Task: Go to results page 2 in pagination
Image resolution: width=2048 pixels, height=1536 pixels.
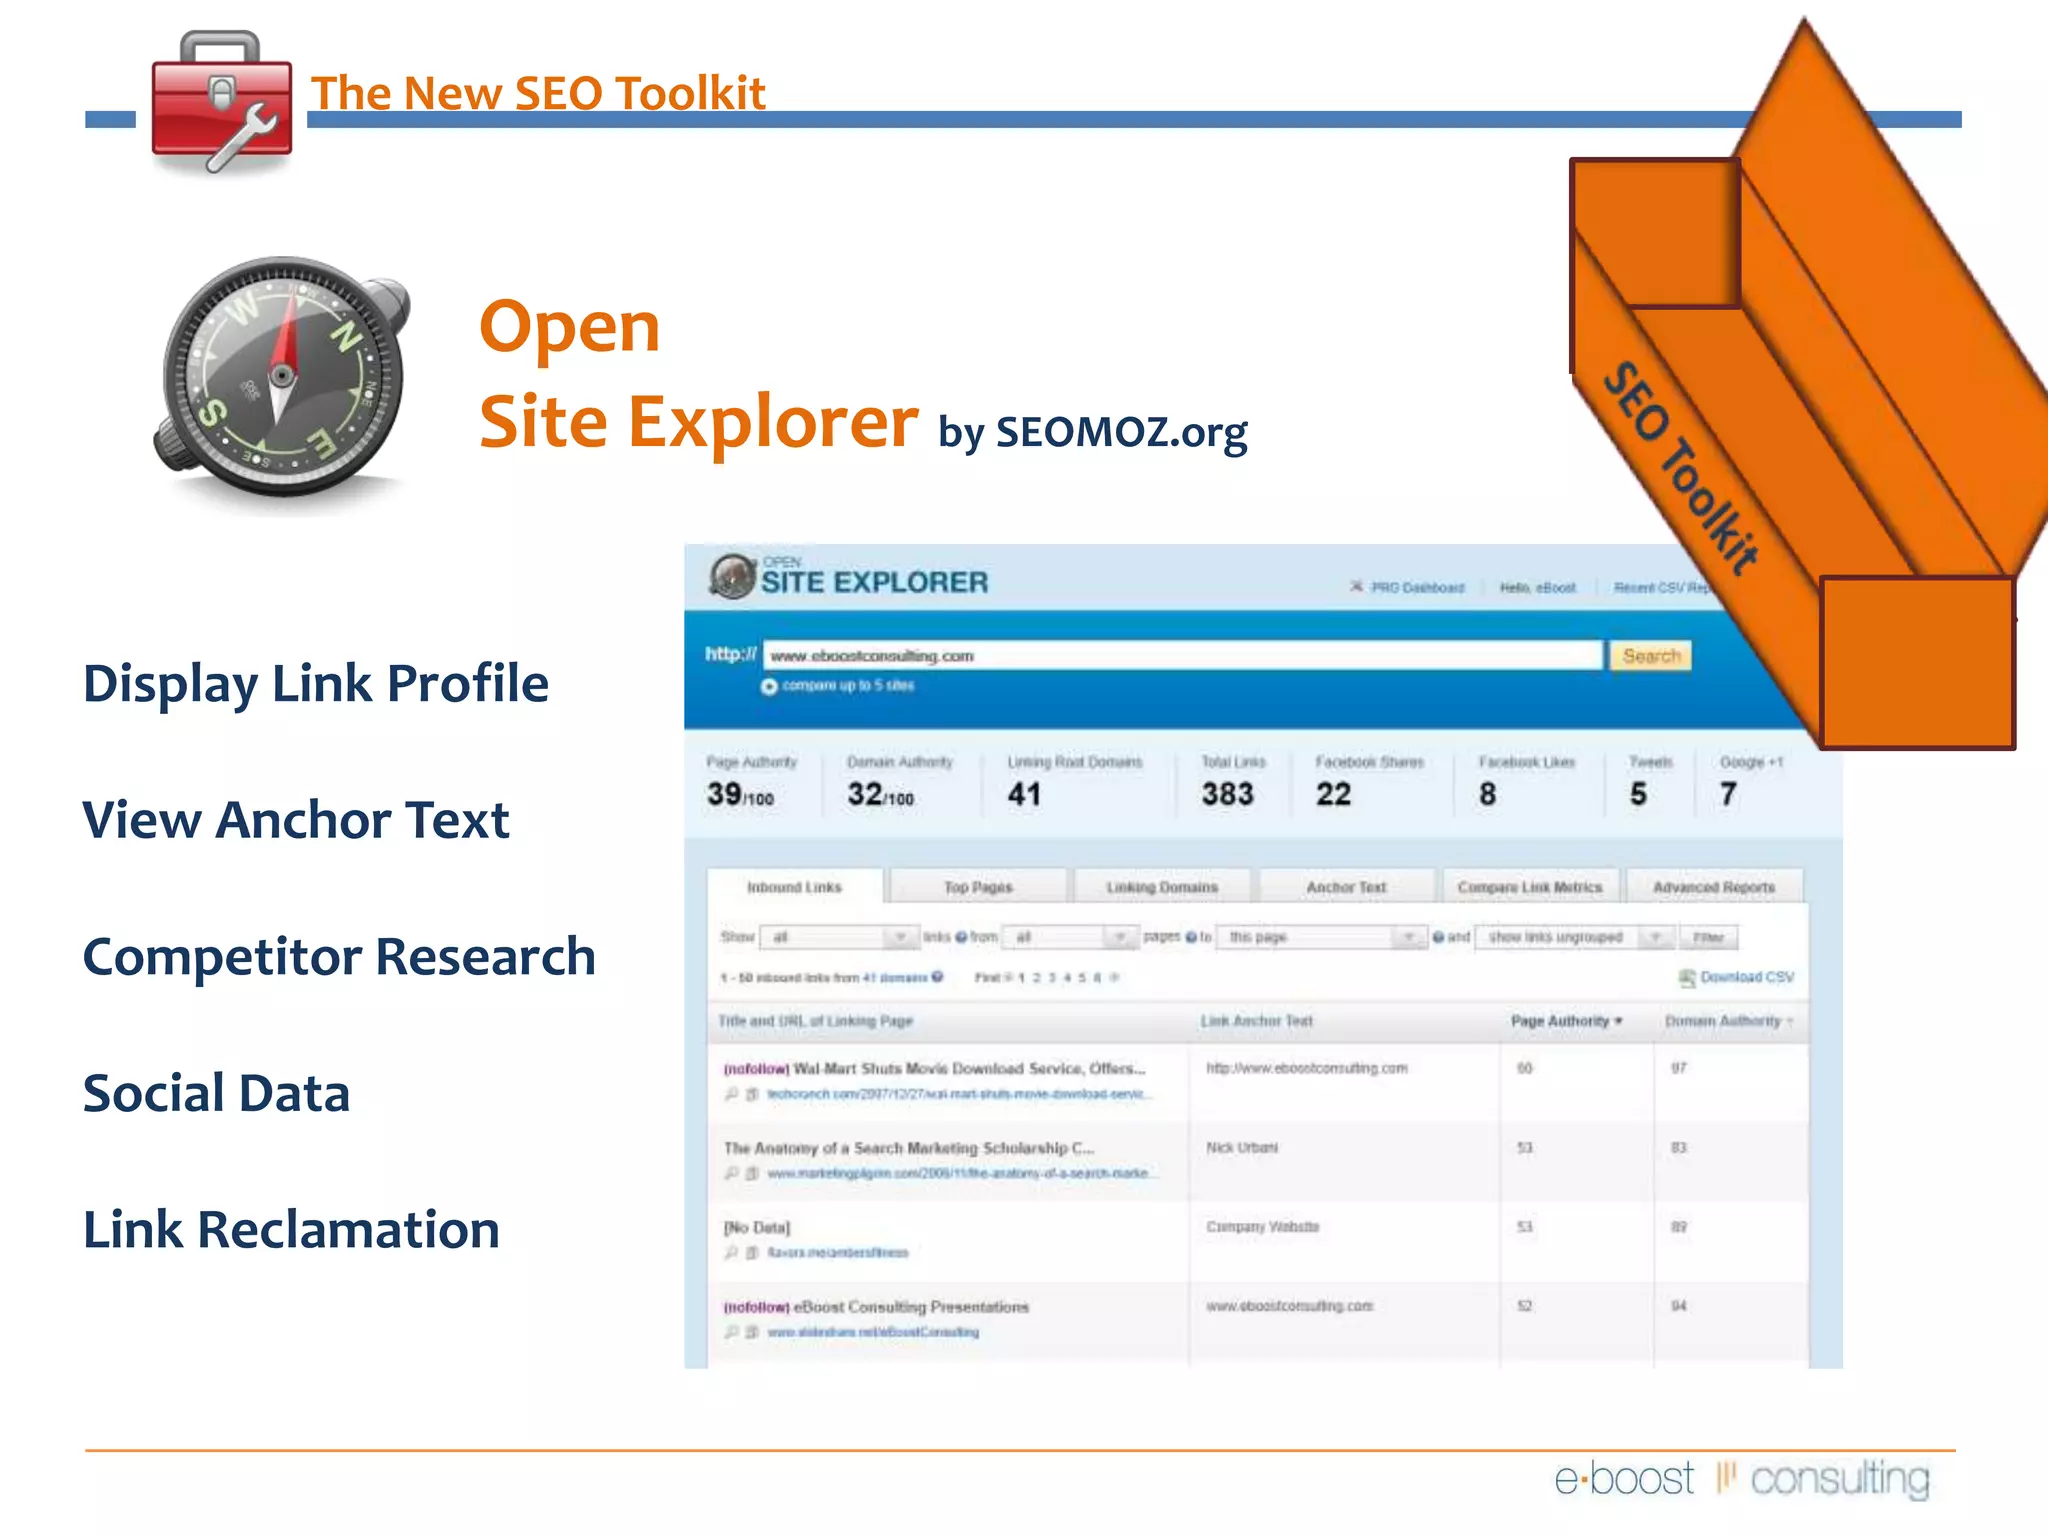Action: [x=1037, y=977]
